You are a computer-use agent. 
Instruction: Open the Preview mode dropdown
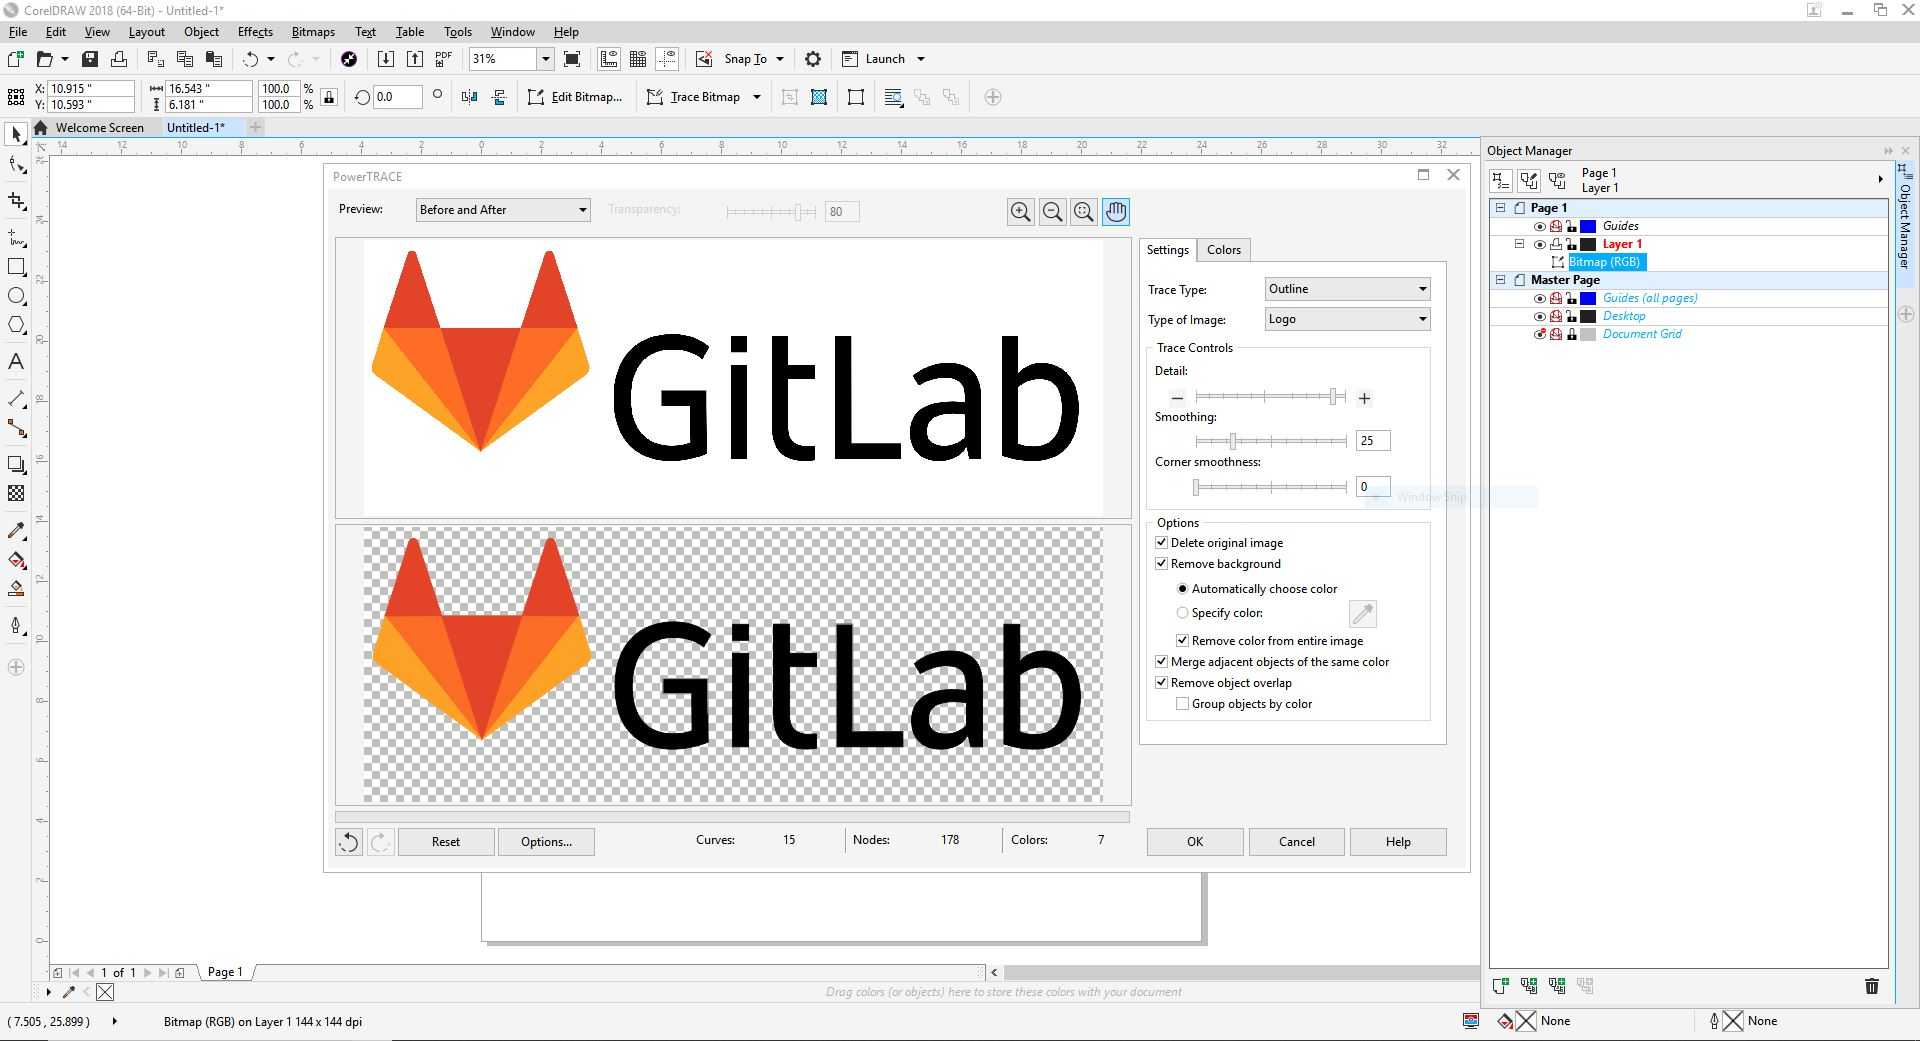503,210
